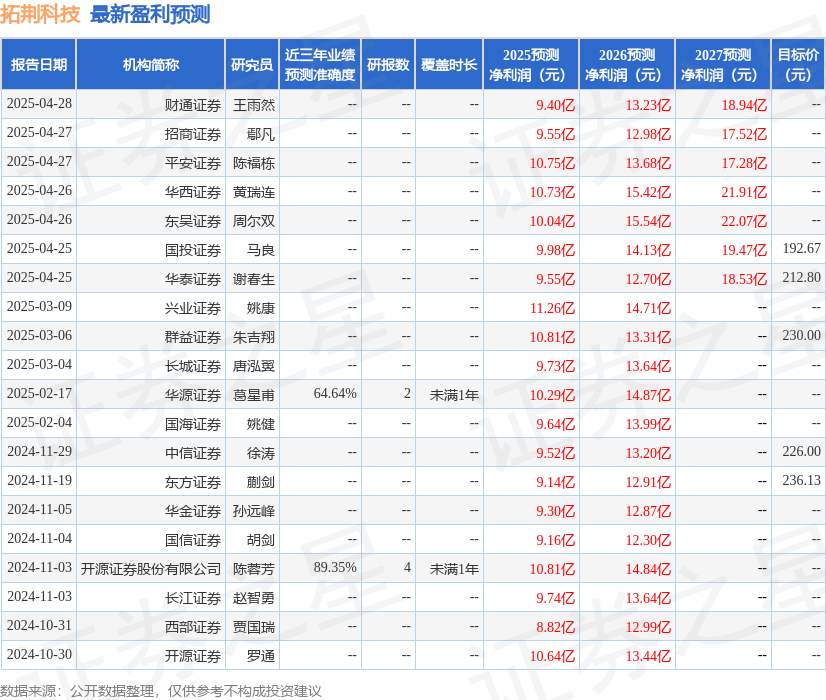Click researcher 唐泓翼
826x700 pixels.
pos(254,366)
